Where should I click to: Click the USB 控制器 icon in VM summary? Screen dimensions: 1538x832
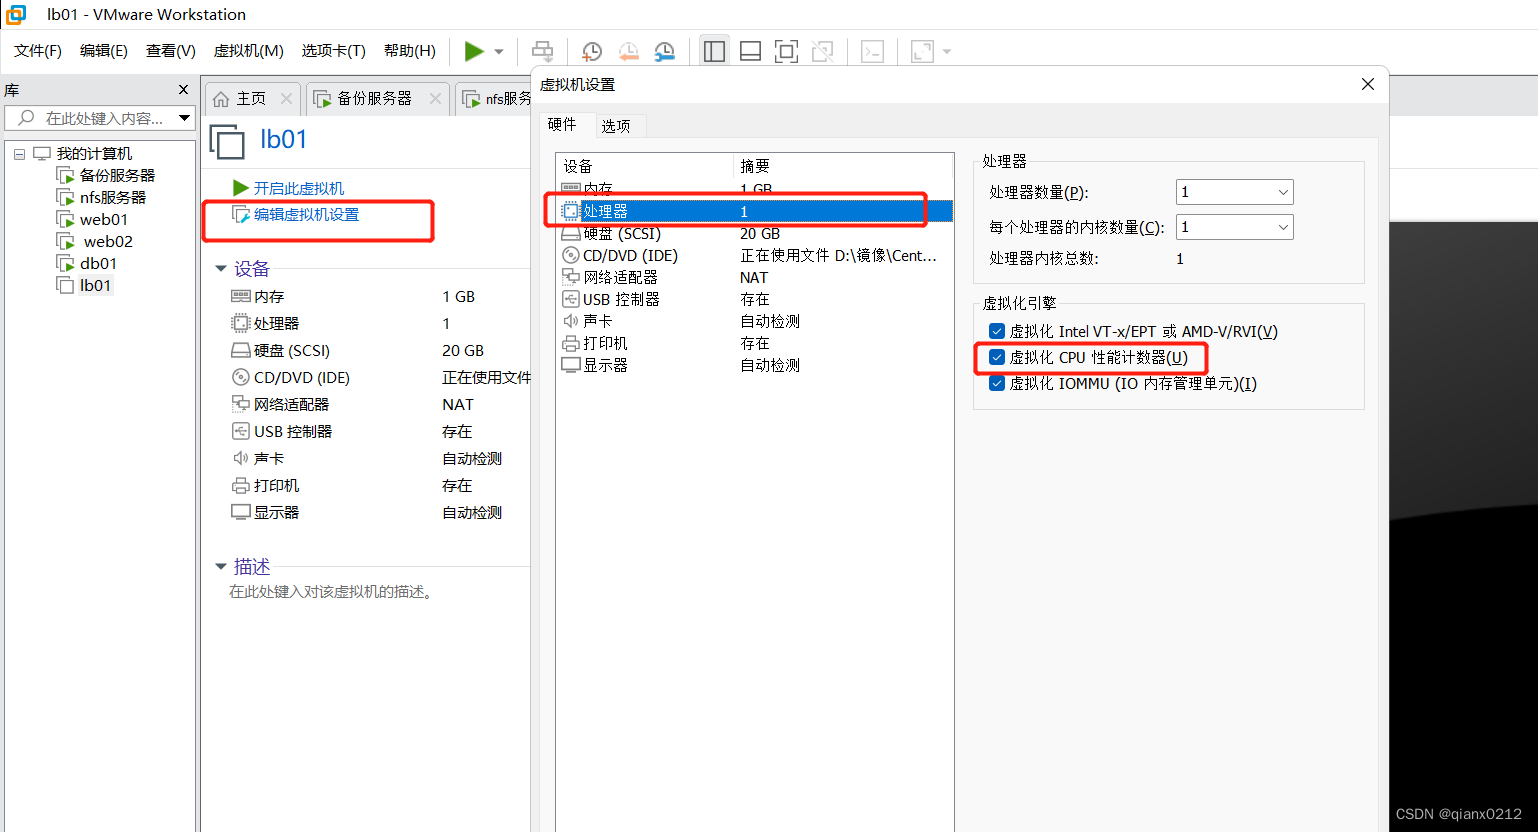241,431
